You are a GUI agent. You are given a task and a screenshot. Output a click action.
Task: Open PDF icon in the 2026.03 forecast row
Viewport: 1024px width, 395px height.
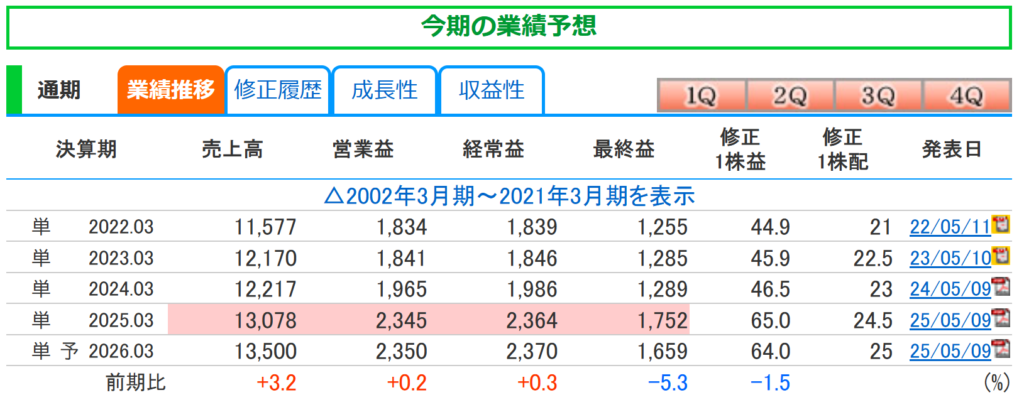coord(1000,350)
